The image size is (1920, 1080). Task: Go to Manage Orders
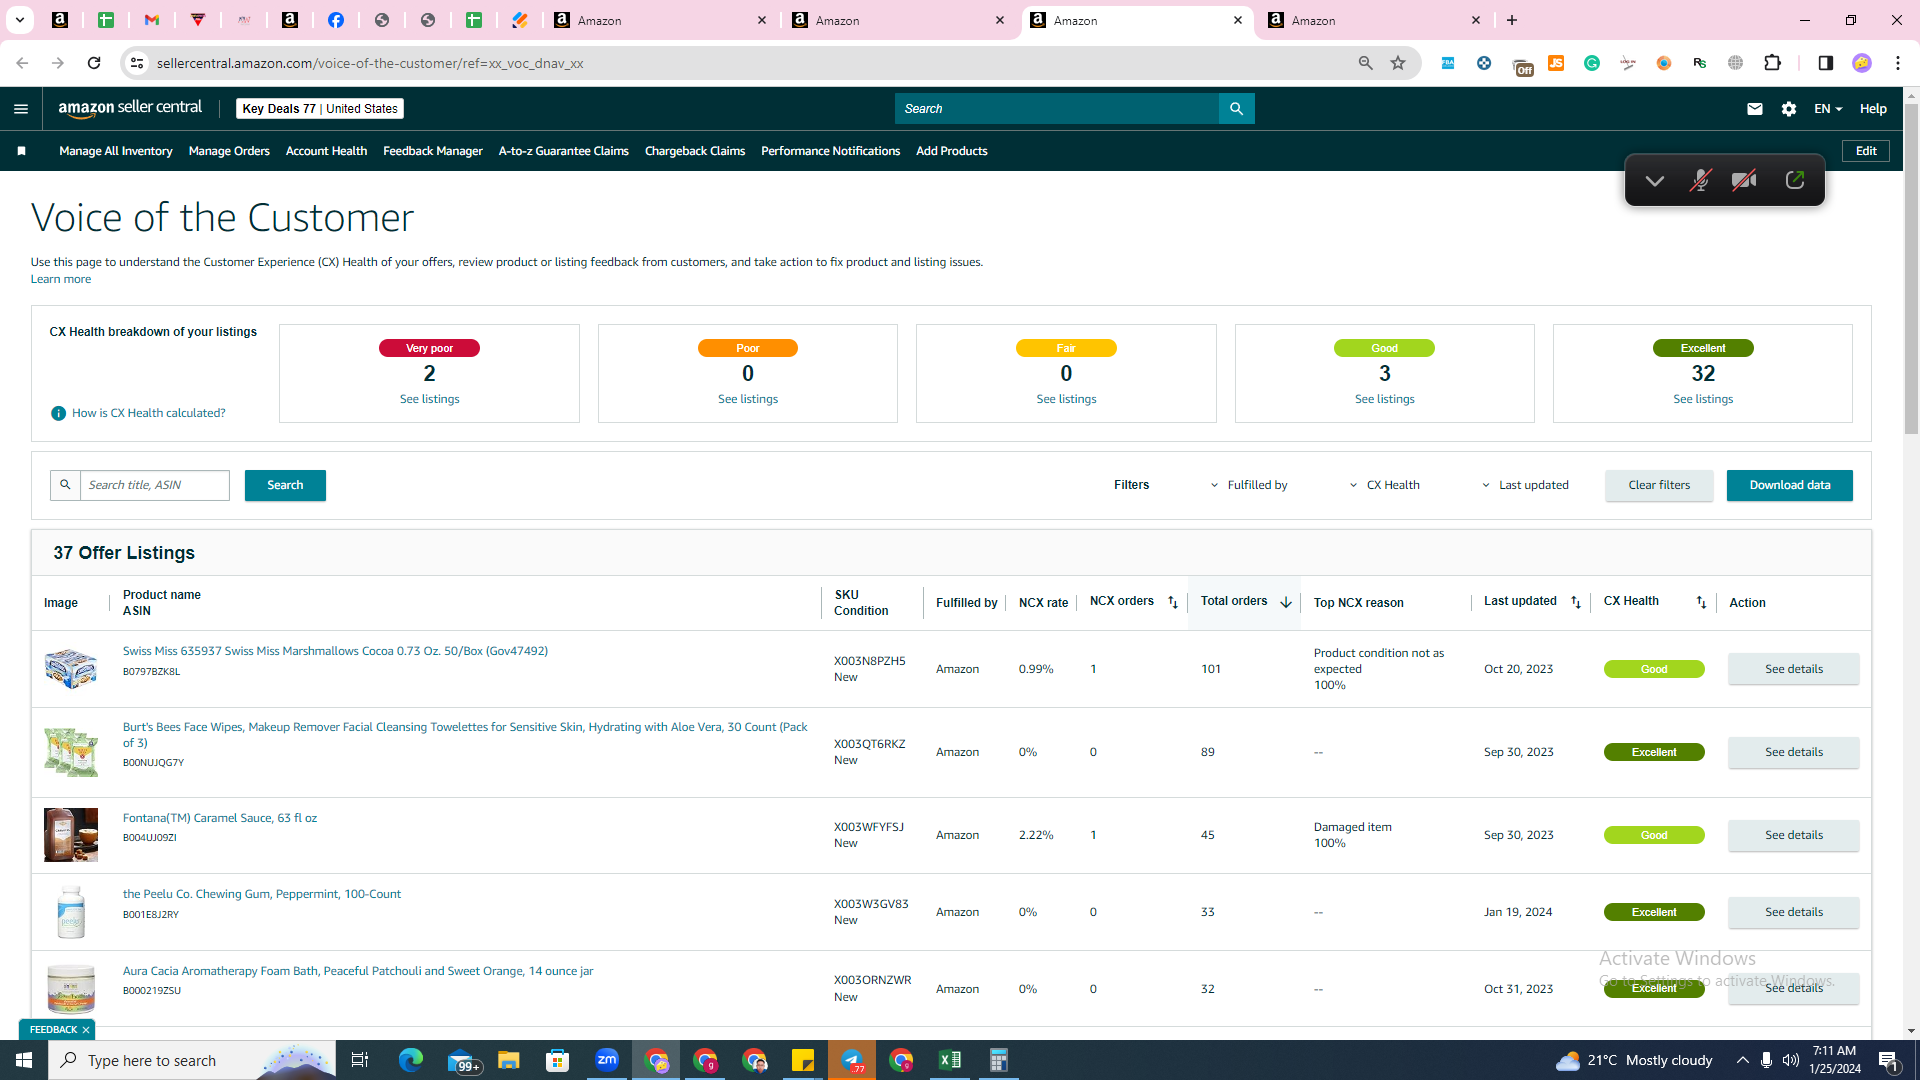point(229,151)
